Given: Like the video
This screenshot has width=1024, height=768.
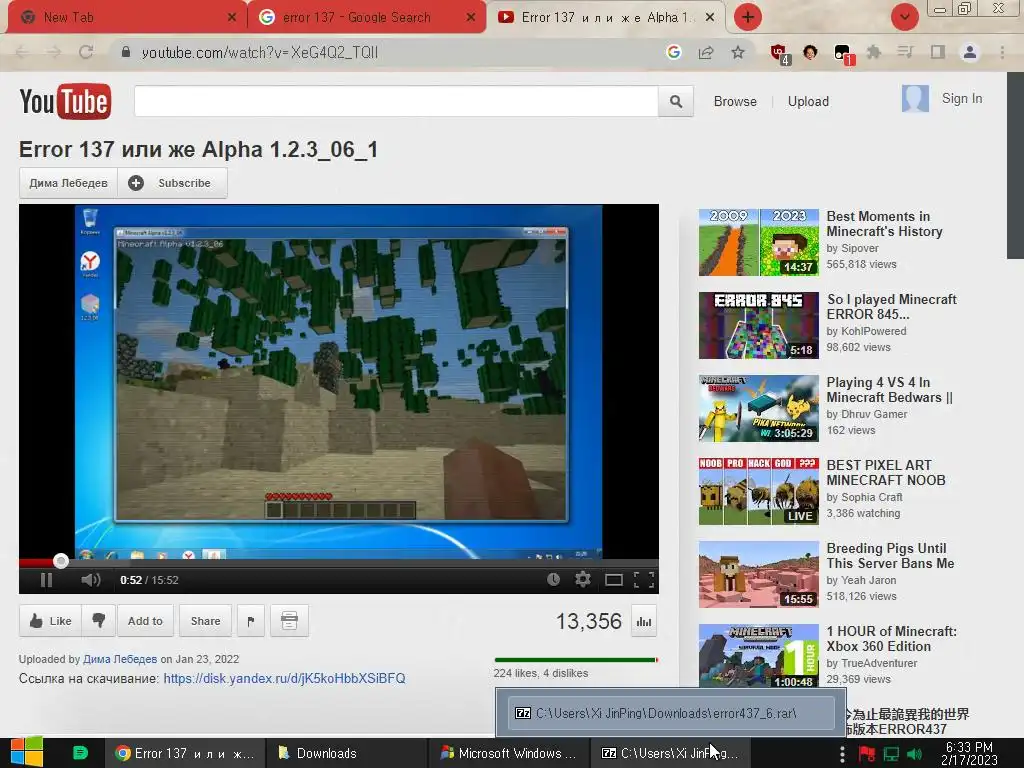Looking at the screenshot, I should (50, 620).
